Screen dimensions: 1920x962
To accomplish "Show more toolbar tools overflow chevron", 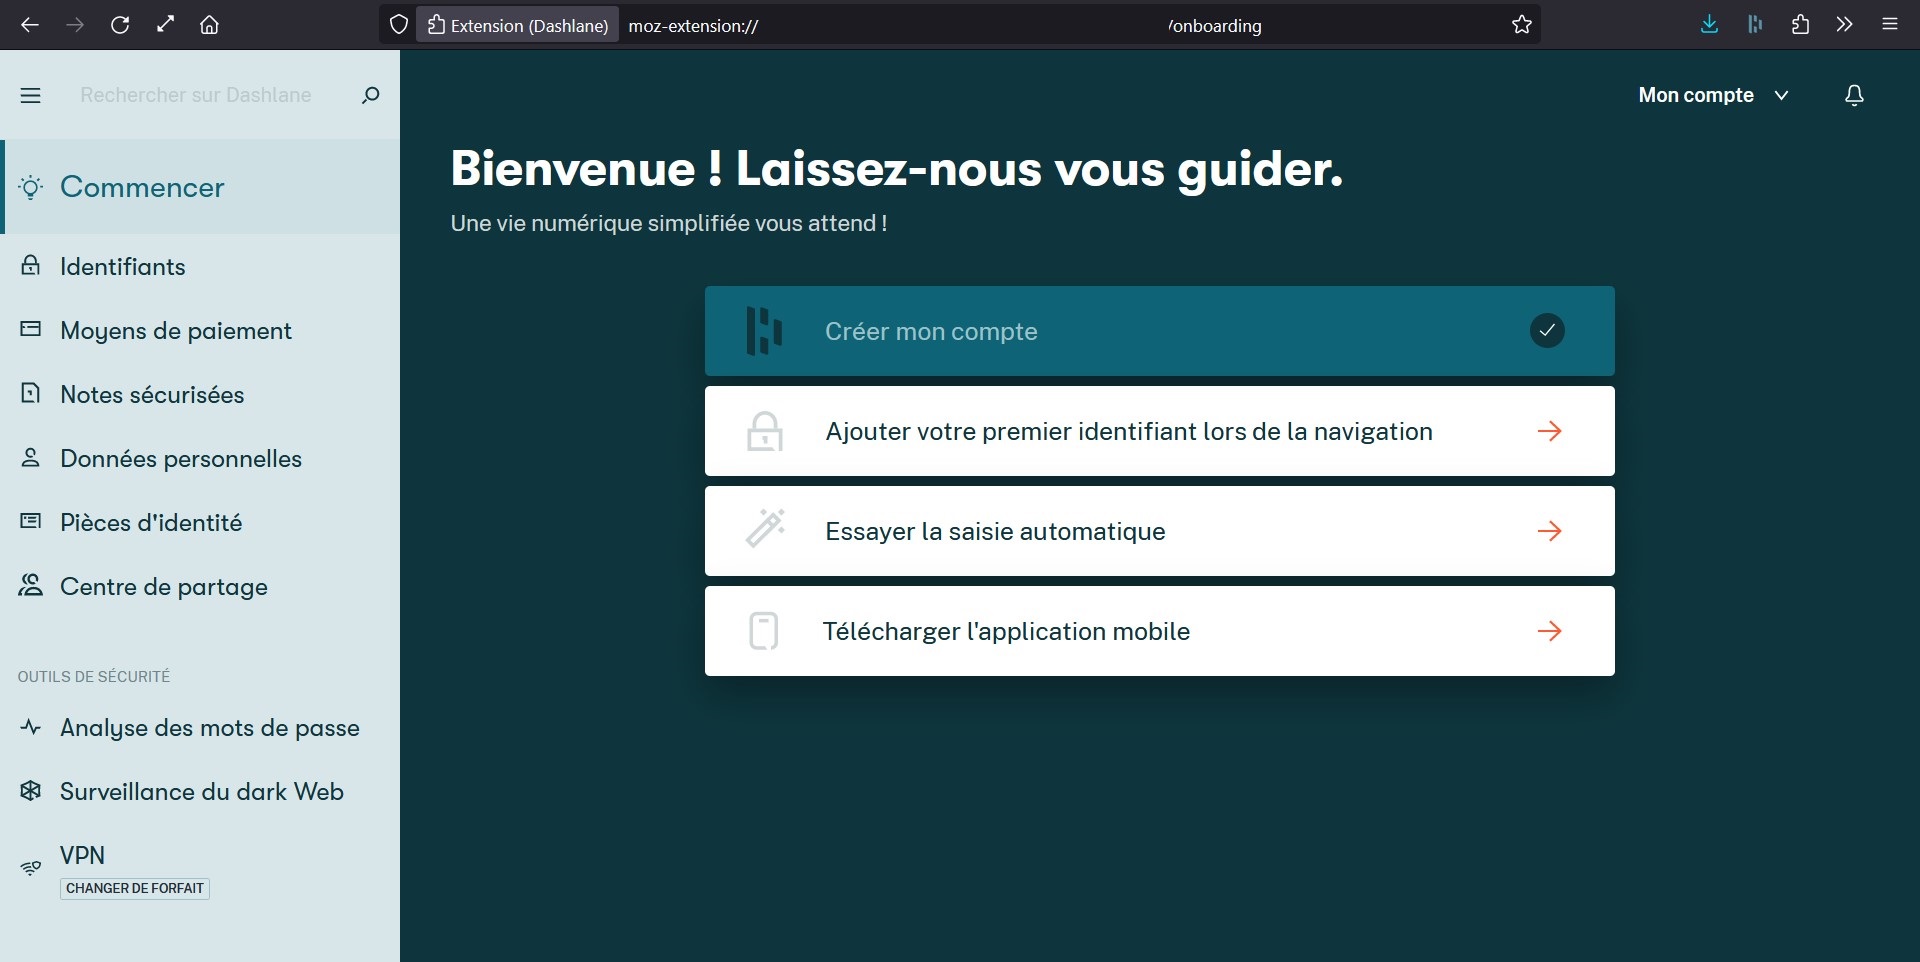I will (1844, 25).
